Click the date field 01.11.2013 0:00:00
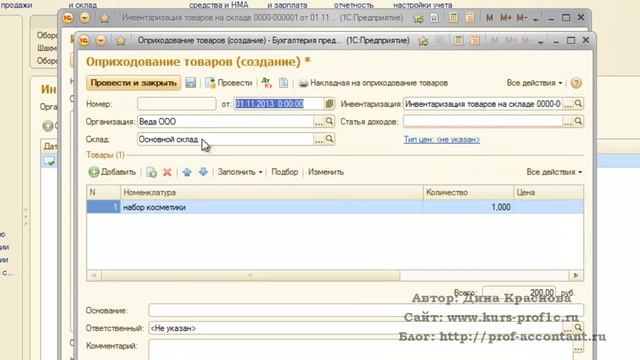The width and height of the screenshot is (640, 360). [x=279, y=104]
